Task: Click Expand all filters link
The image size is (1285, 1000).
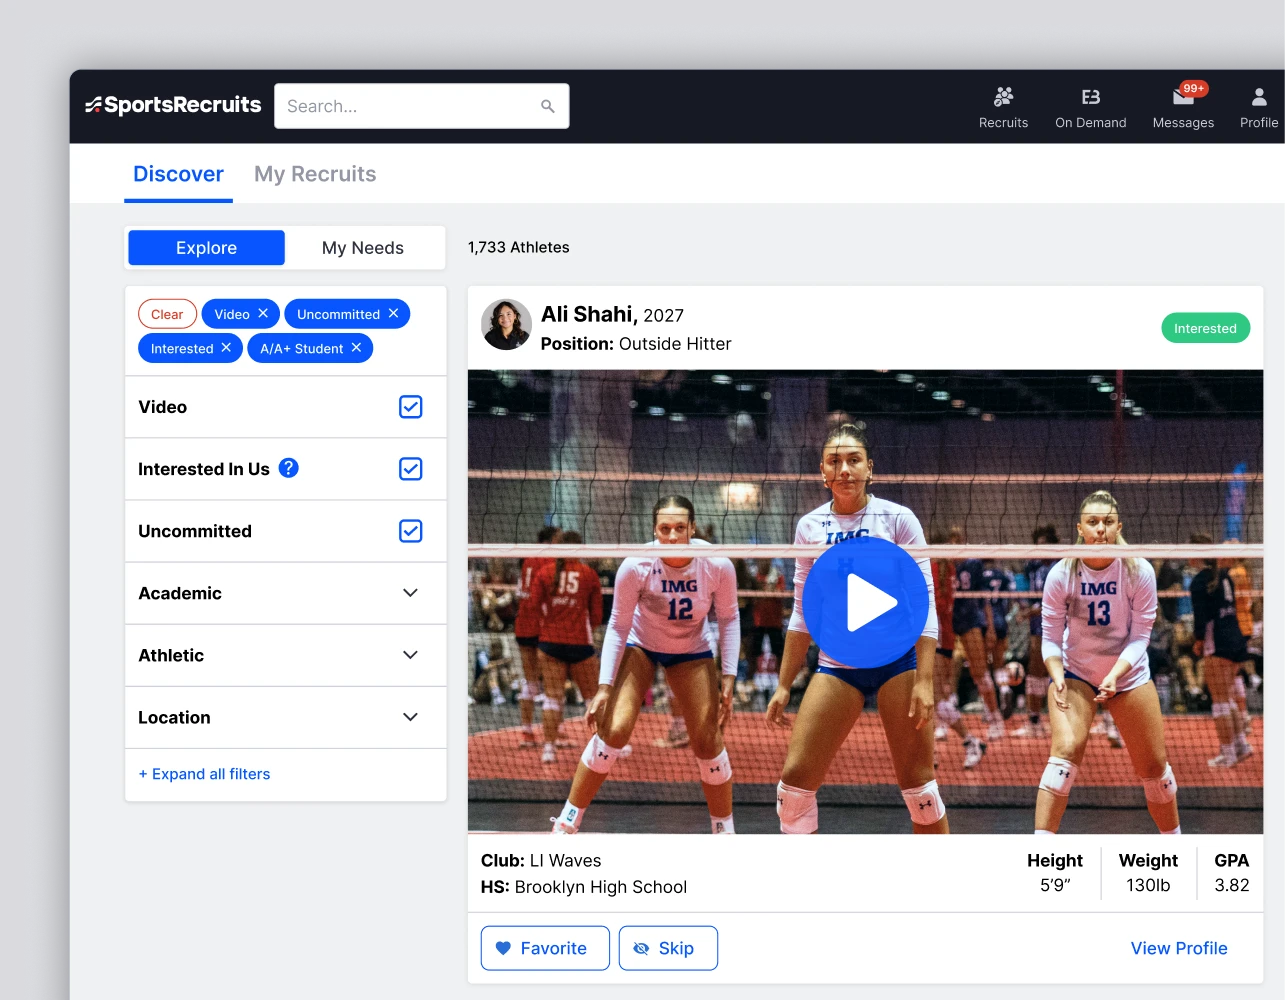Action: 204,774
